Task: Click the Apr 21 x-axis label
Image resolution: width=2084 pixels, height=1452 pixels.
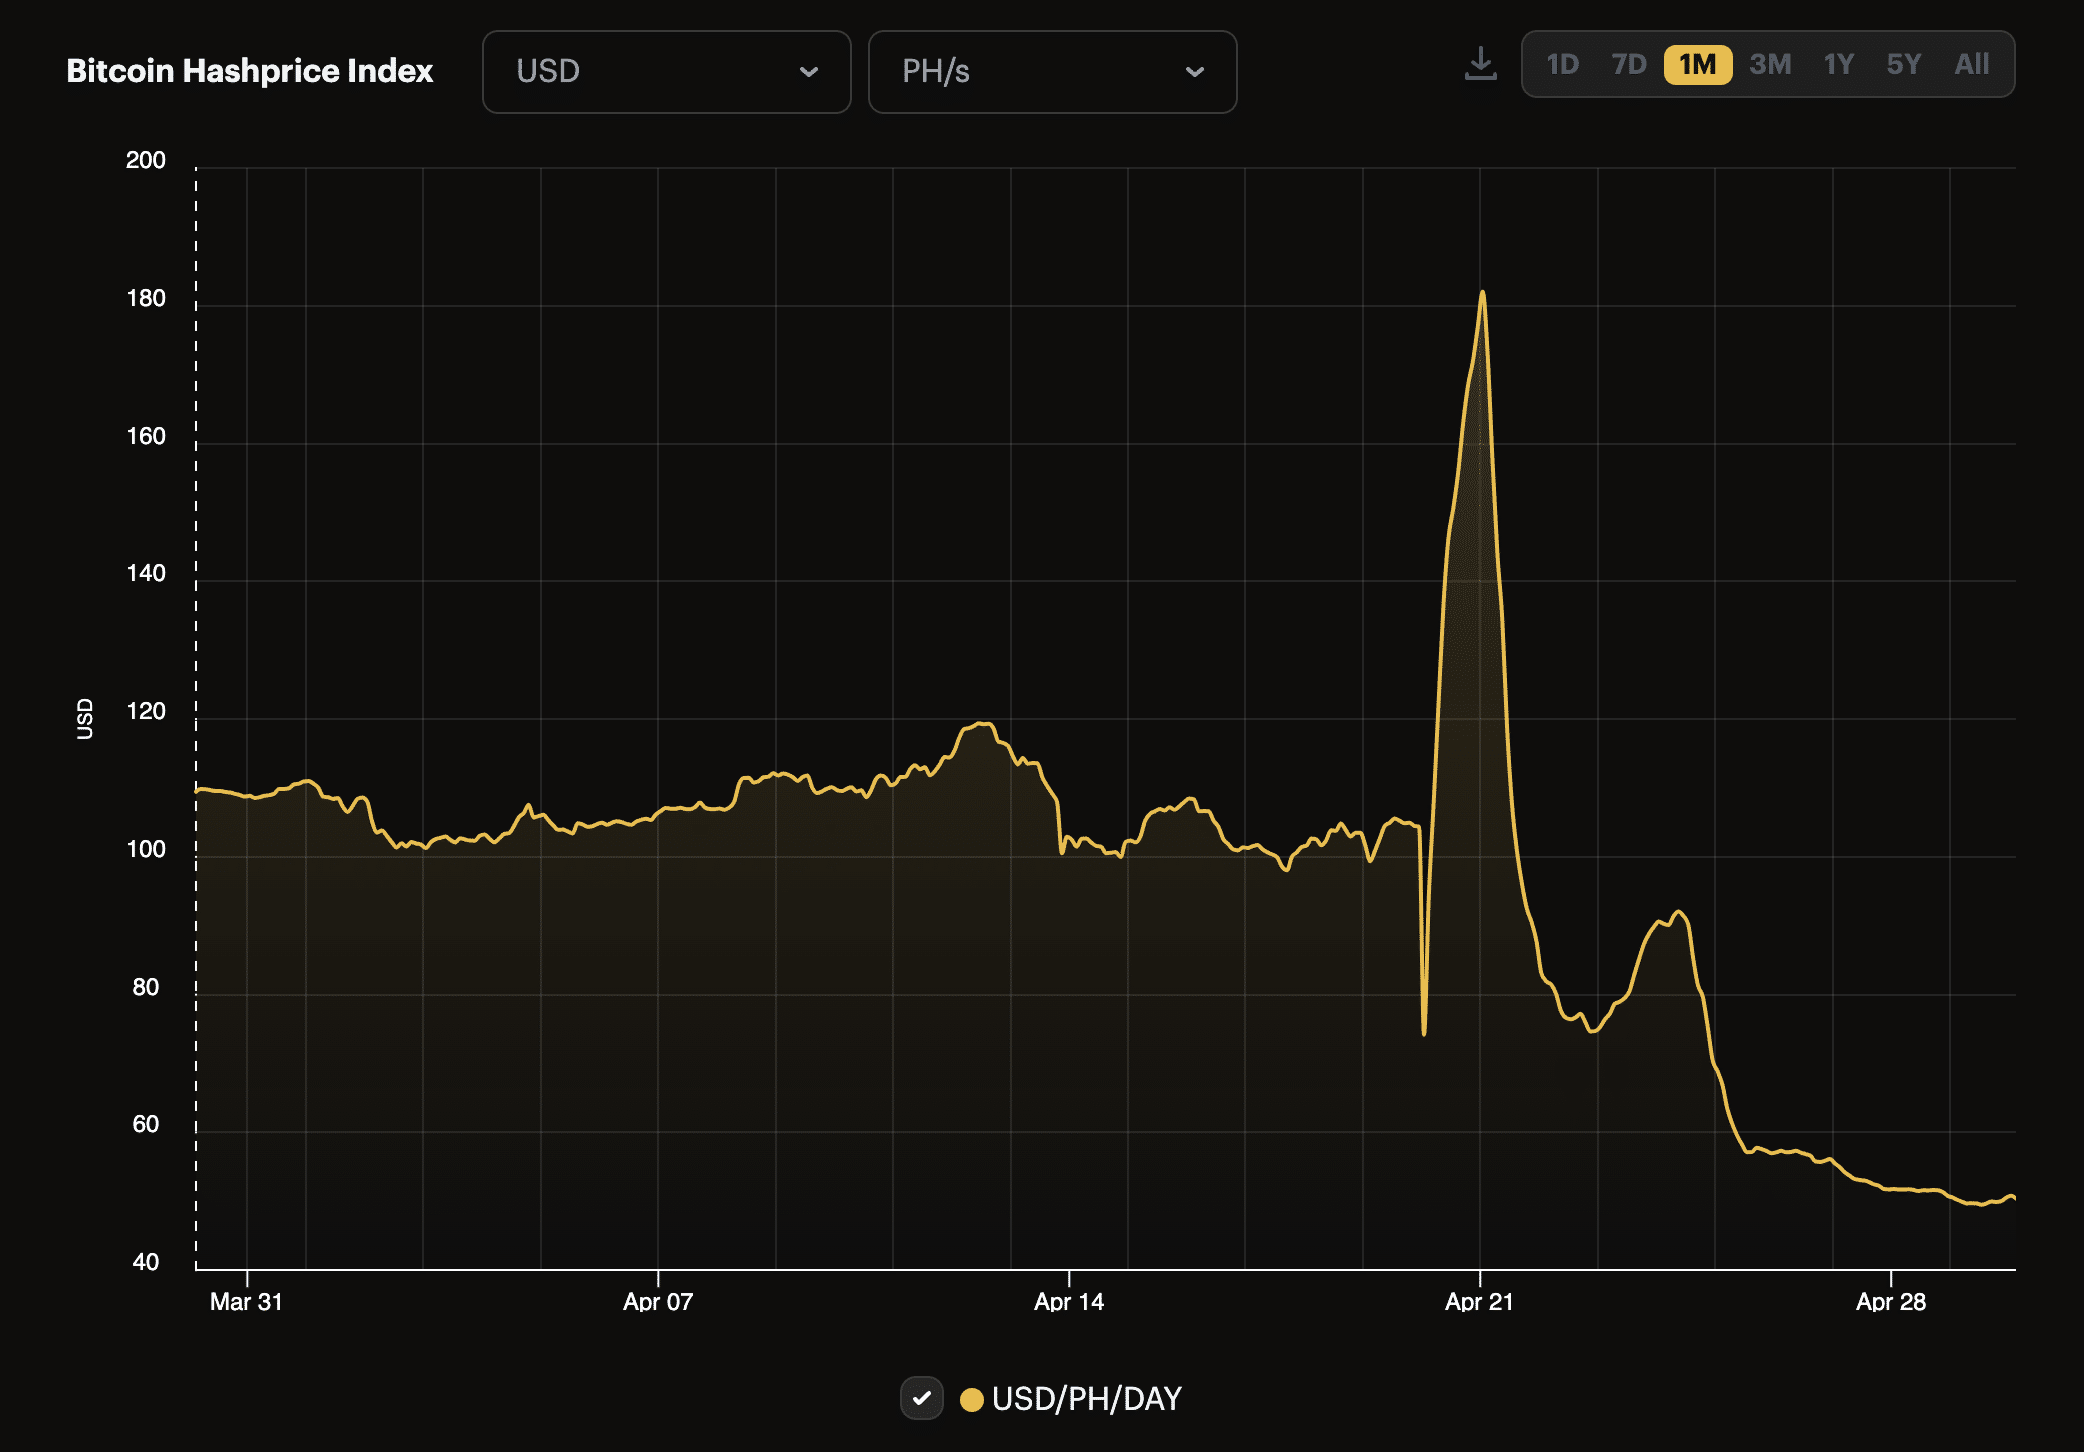Action: point(1479,1302)
